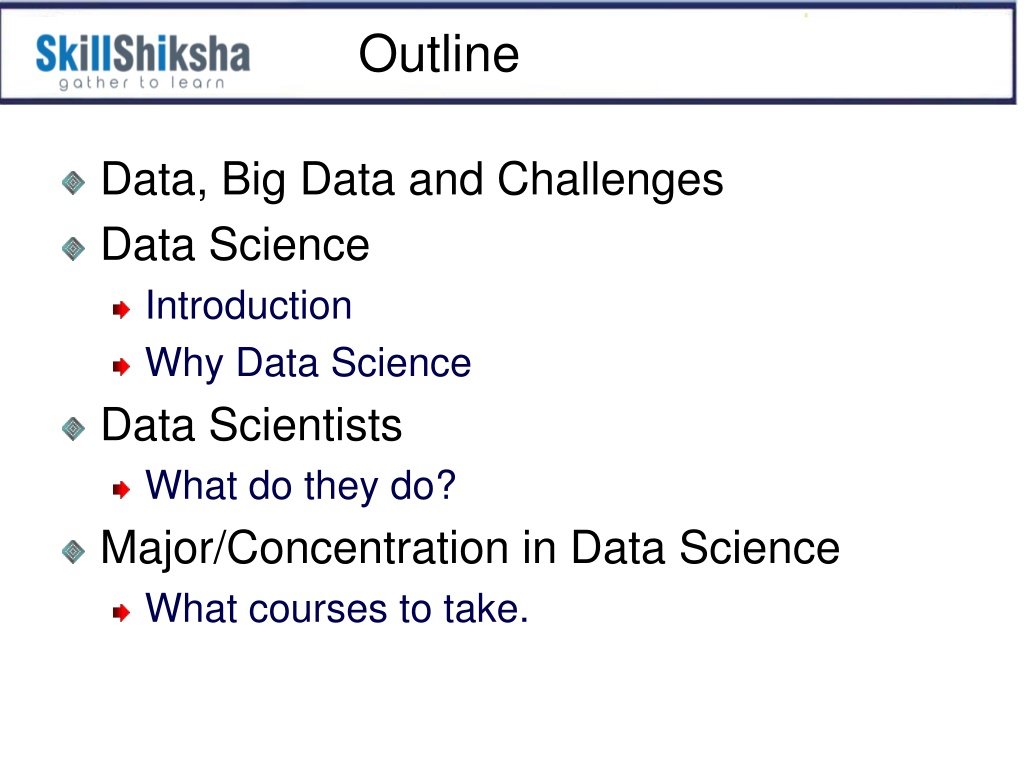The height and width of the screenshot is (768, 1024).
Task: Click the Data Science heading
Action: pyautogui.click(x=235, y=245)
